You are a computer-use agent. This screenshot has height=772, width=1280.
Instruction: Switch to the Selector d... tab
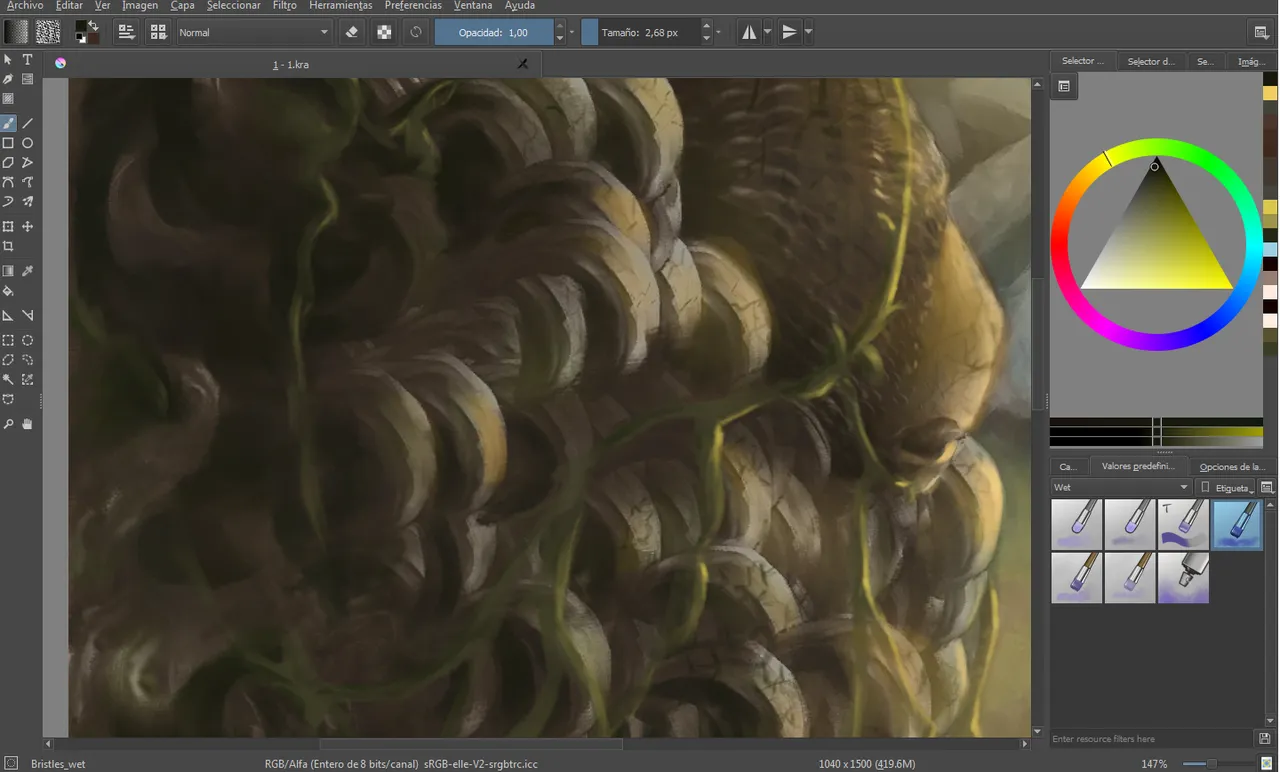[x=1151, y=61]
